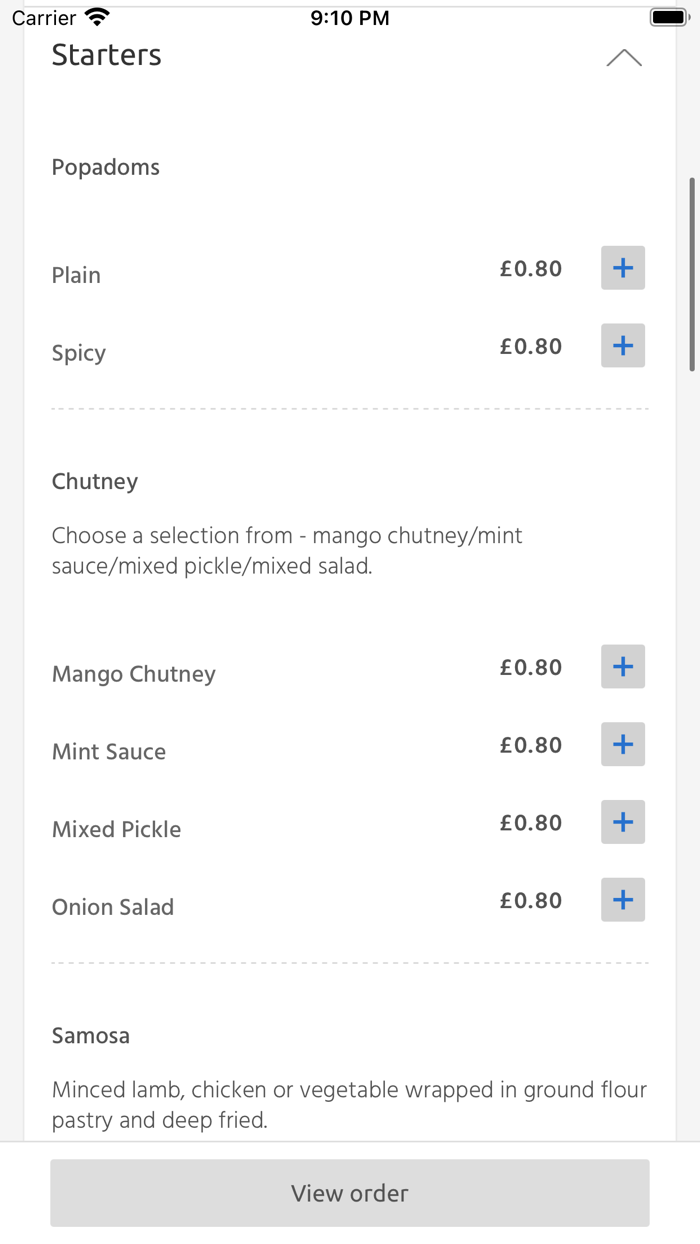Image resolution: width=700 pixels, height=1244 pixels.
Task: Tap plus icon next to Mango Chutney
Action: tap(623, 667)
